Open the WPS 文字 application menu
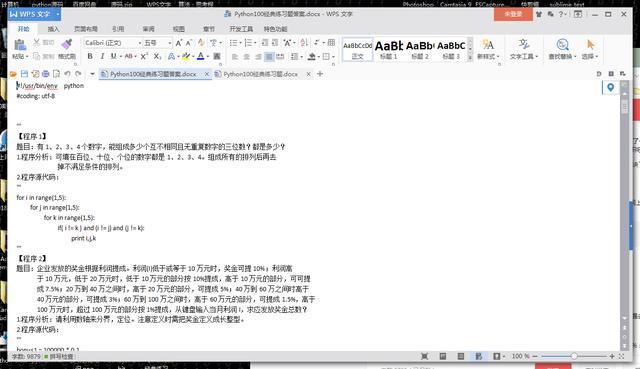Screen dimensions: 640x369 coord(34,14)
